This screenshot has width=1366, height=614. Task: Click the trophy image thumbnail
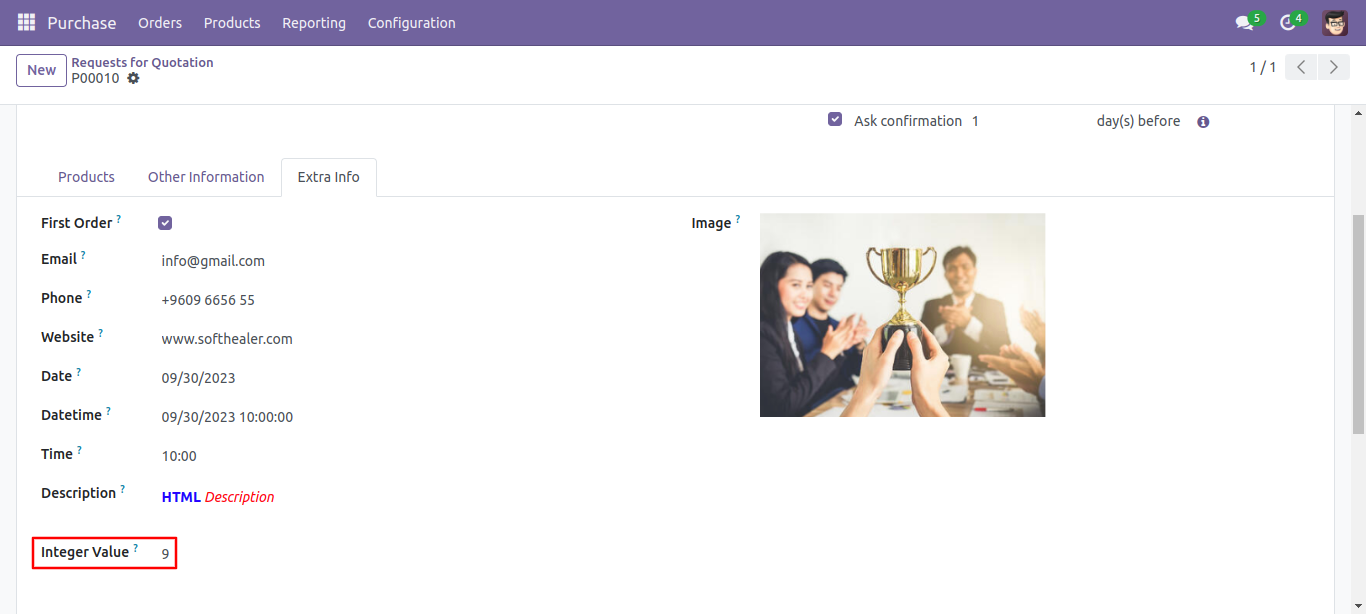(x=902, y=315)
